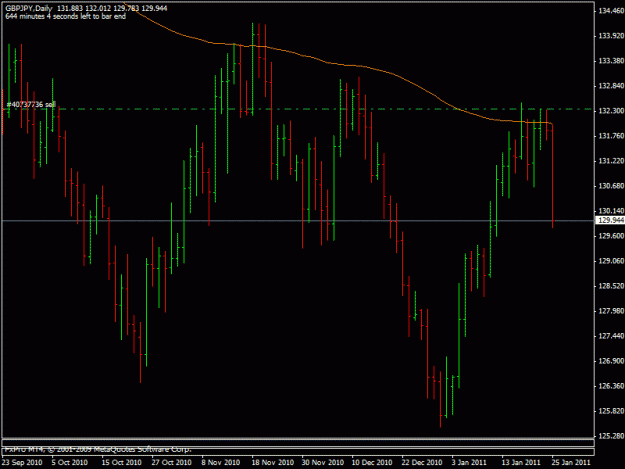Screen dimensions: 625x469
Task: Select the '#40737736 sell' order label
Action: click(x=31, y=105)
